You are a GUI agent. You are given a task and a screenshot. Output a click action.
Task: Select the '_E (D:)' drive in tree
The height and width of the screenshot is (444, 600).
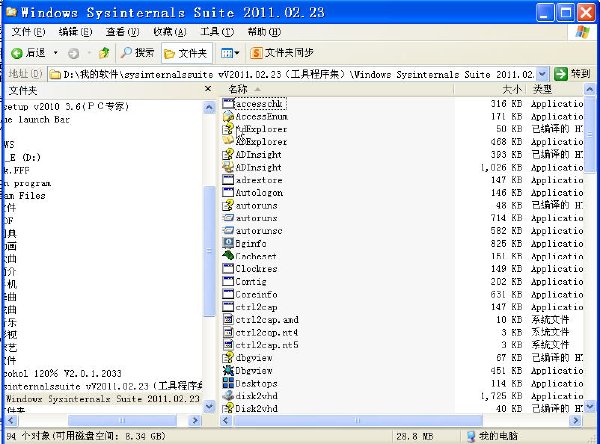pos(23,157)
